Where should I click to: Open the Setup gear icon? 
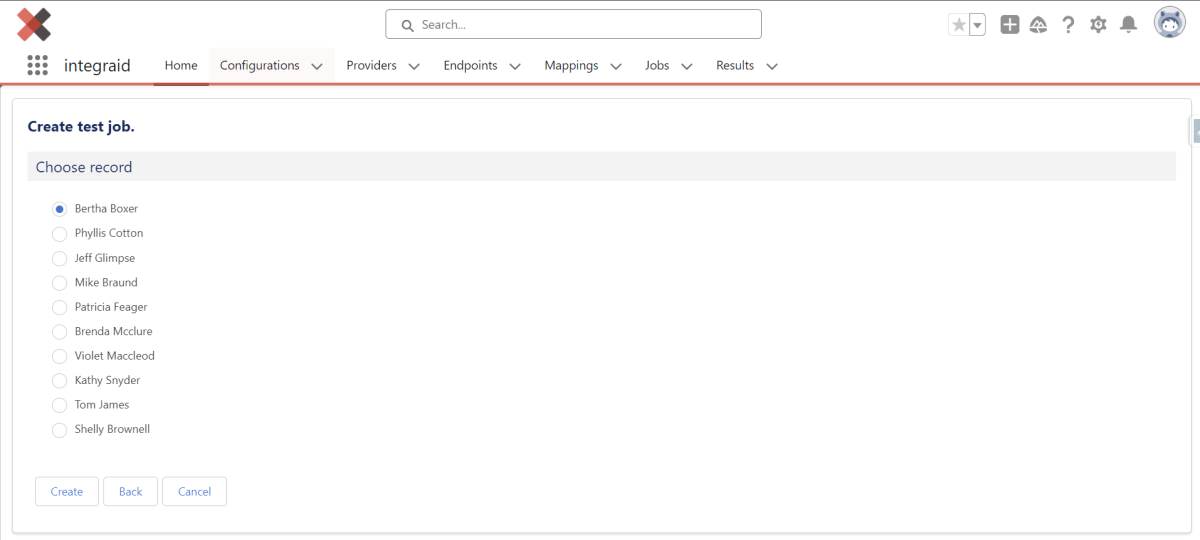pos(1098,25)
